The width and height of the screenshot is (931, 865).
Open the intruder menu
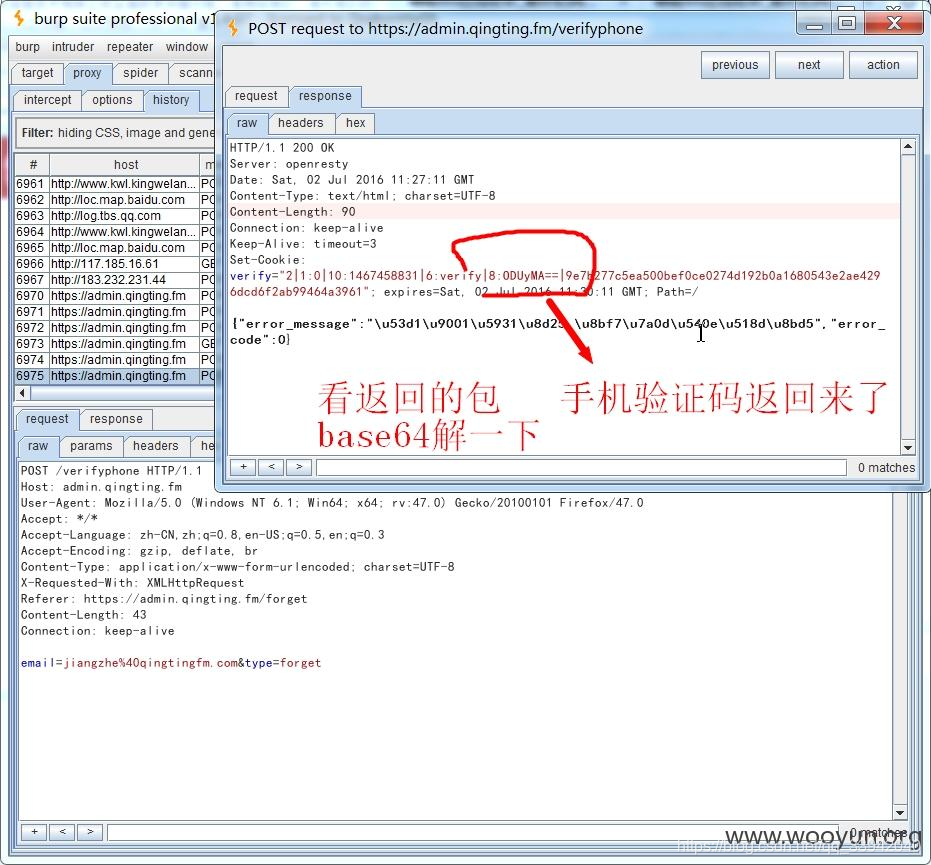tap(72, 47)
